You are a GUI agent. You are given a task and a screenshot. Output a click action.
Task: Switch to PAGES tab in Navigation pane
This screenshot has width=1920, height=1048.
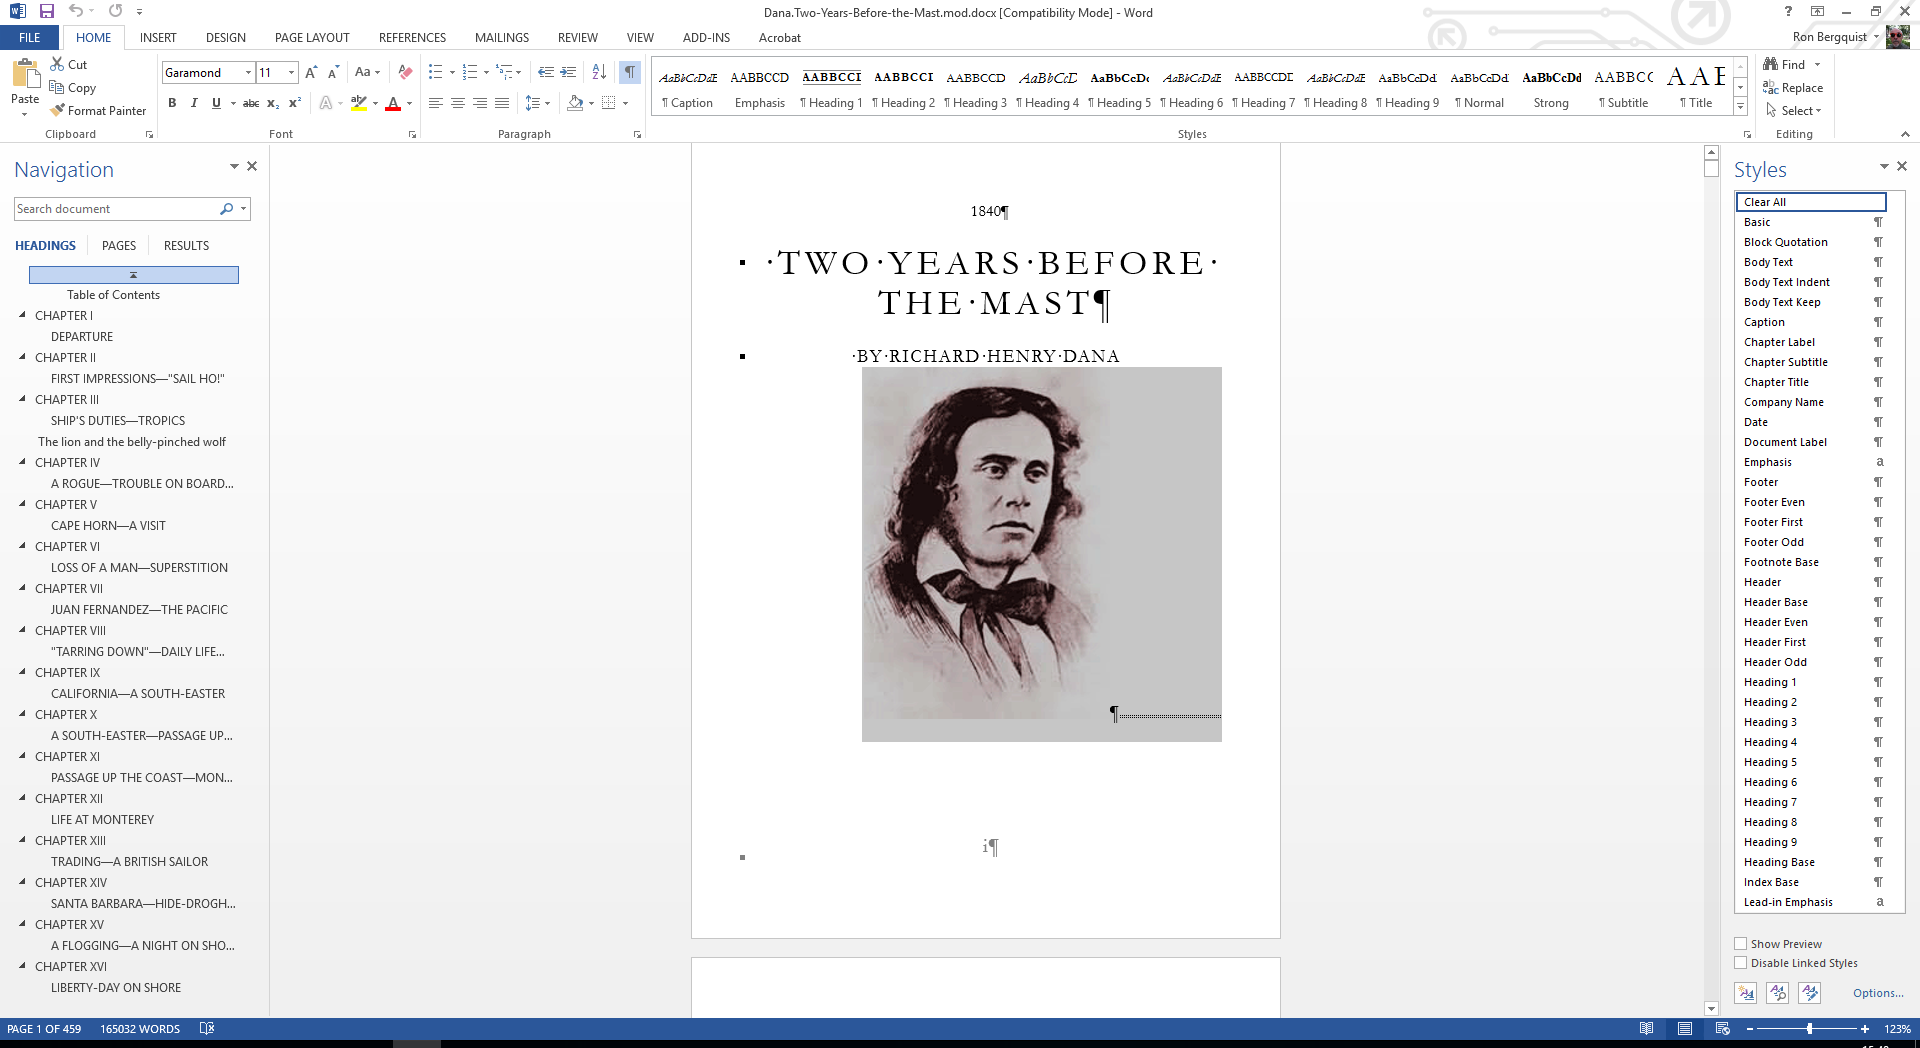click(119, 246)
